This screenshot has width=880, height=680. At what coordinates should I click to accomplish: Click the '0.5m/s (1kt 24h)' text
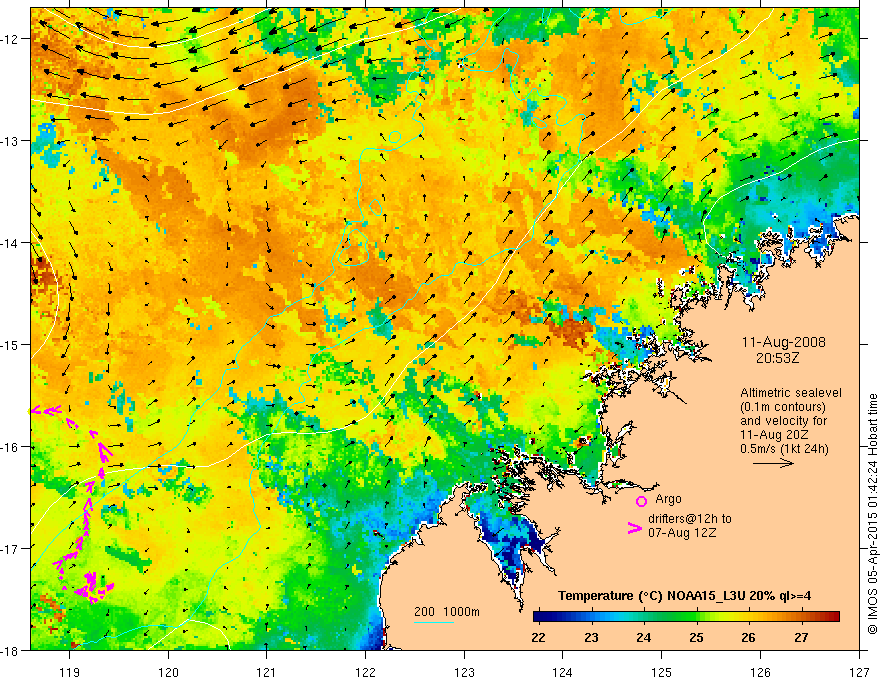pyautogui.click(x=784, y=448)
